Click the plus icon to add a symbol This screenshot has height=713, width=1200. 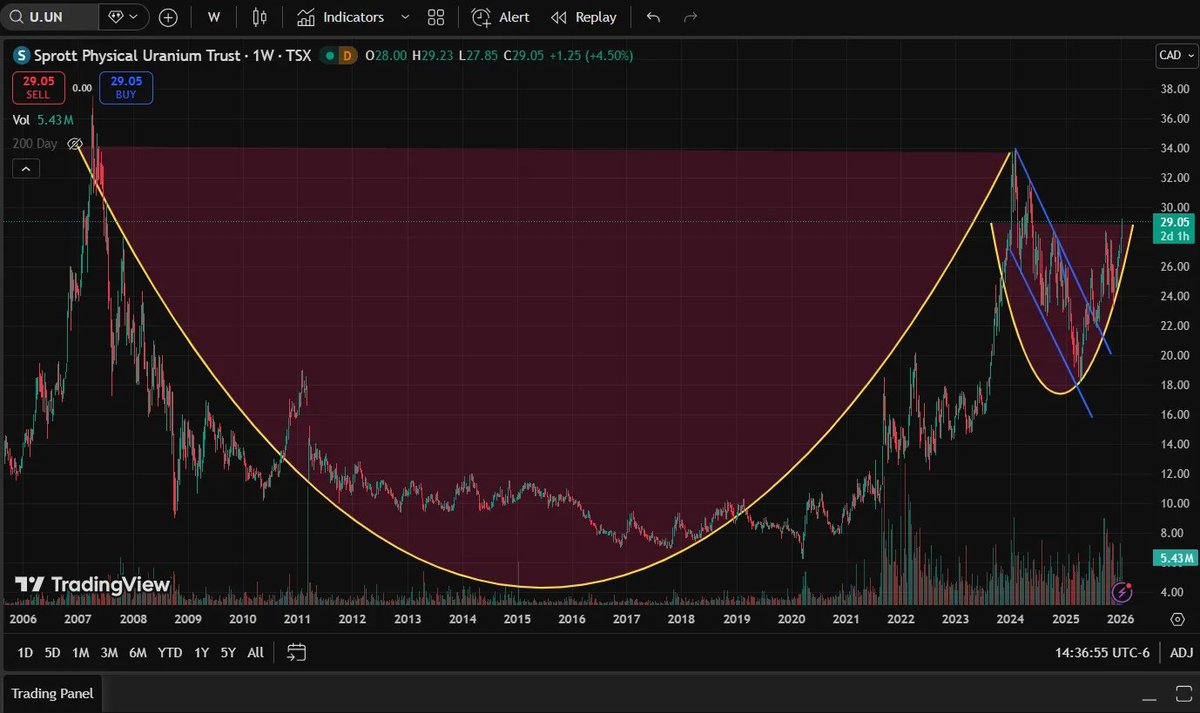tap(167, 16)
